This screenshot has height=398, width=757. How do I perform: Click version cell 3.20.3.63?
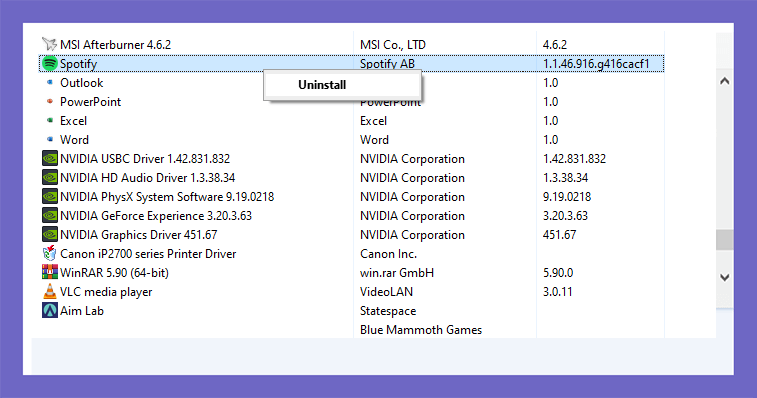pyautogui.click(x=565, y=216)
